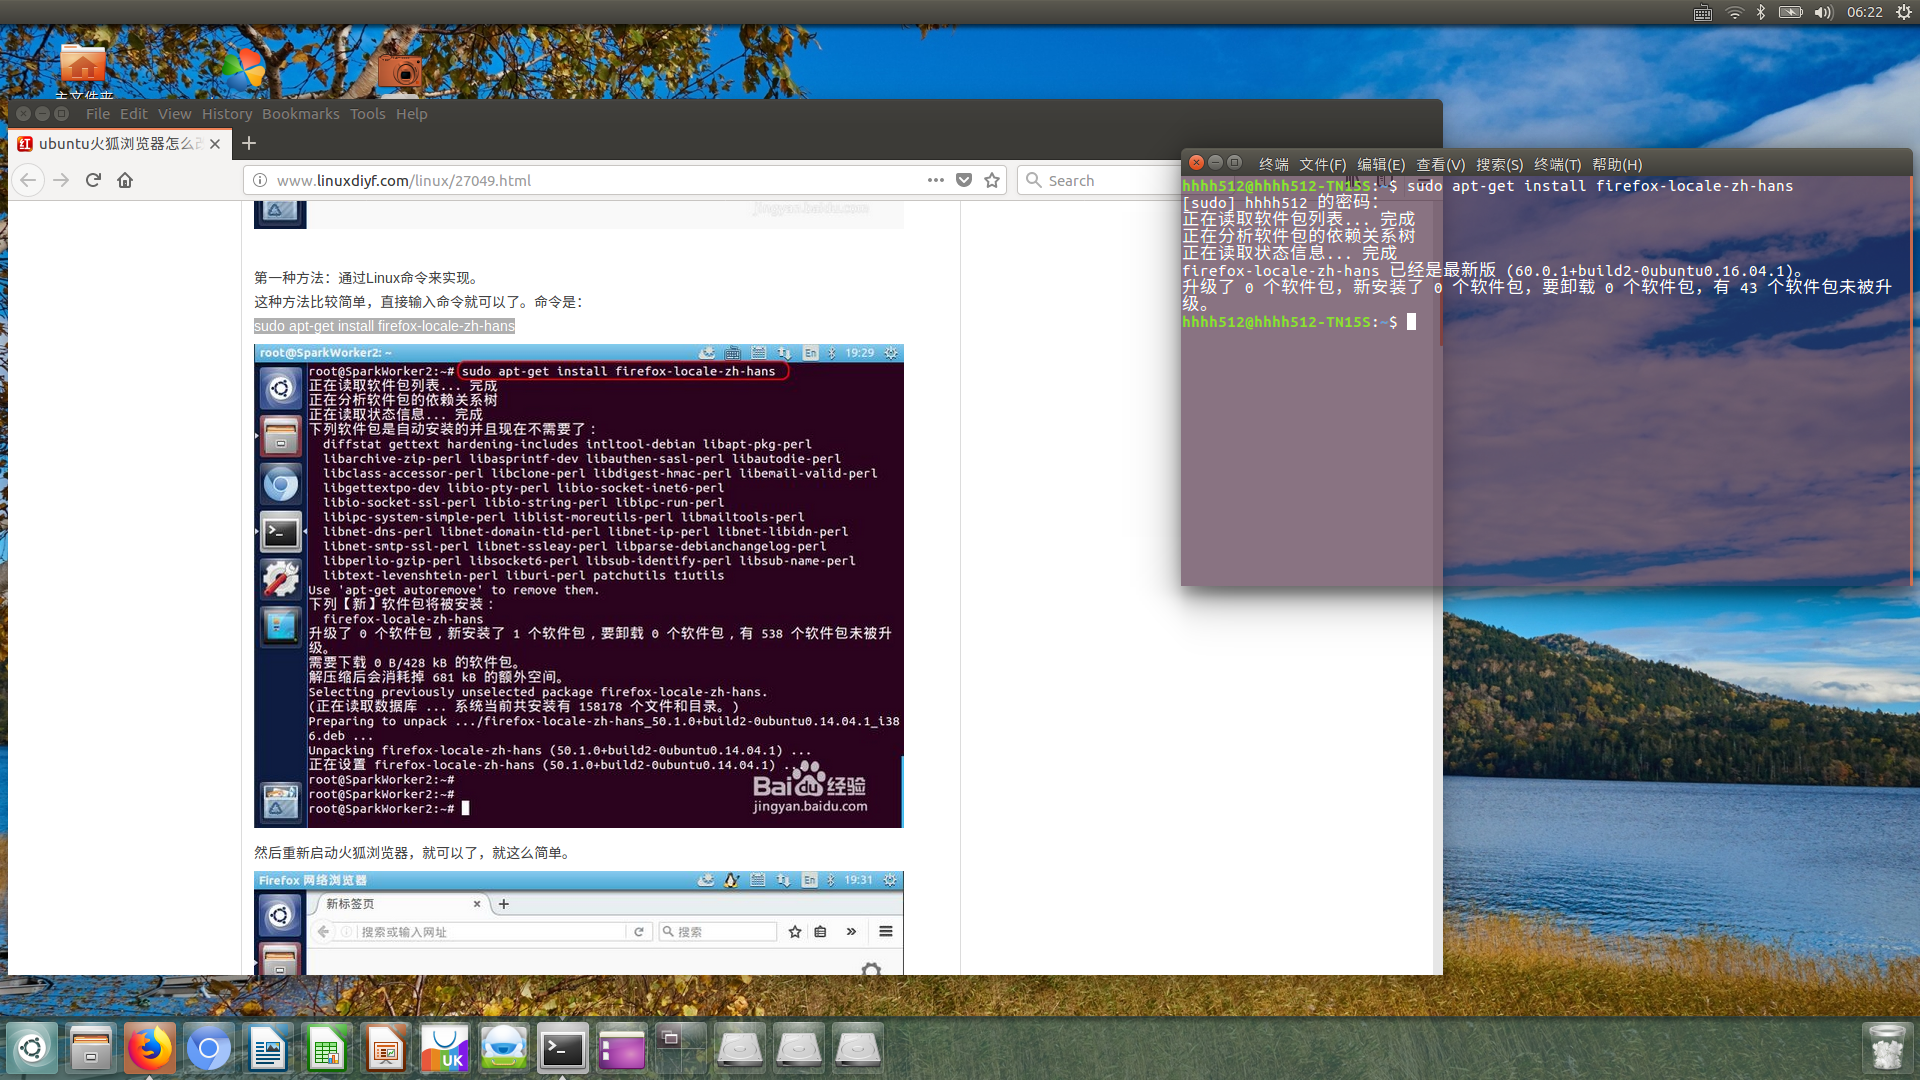Open Trash from the dock
This screenshot has height=1080, width=1920.
1887,1048
